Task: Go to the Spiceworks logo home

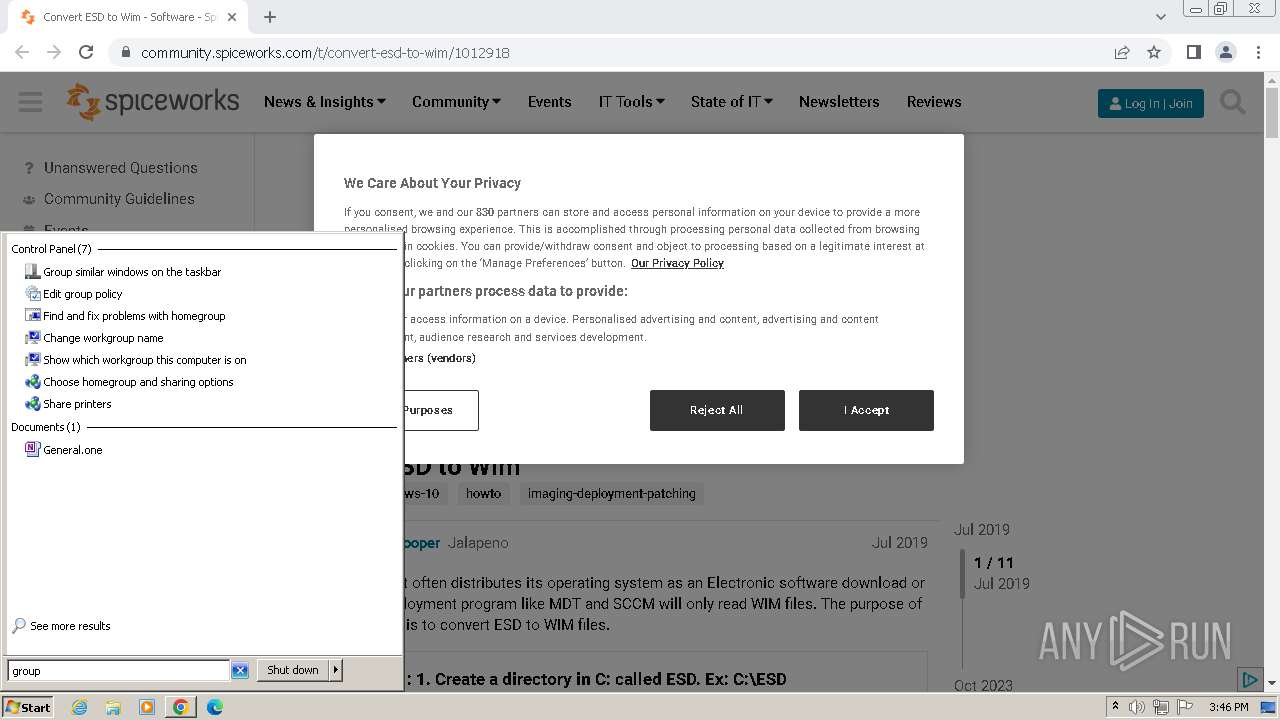Action: coord(153,101)
